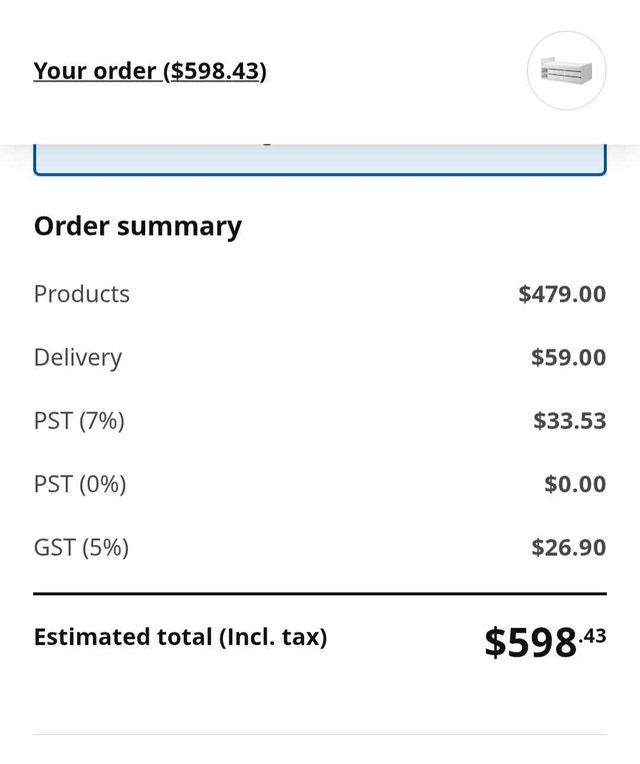Click the thin gray divider at the bottom
This screenshot has width=640, height=764.
pos(320,734)
